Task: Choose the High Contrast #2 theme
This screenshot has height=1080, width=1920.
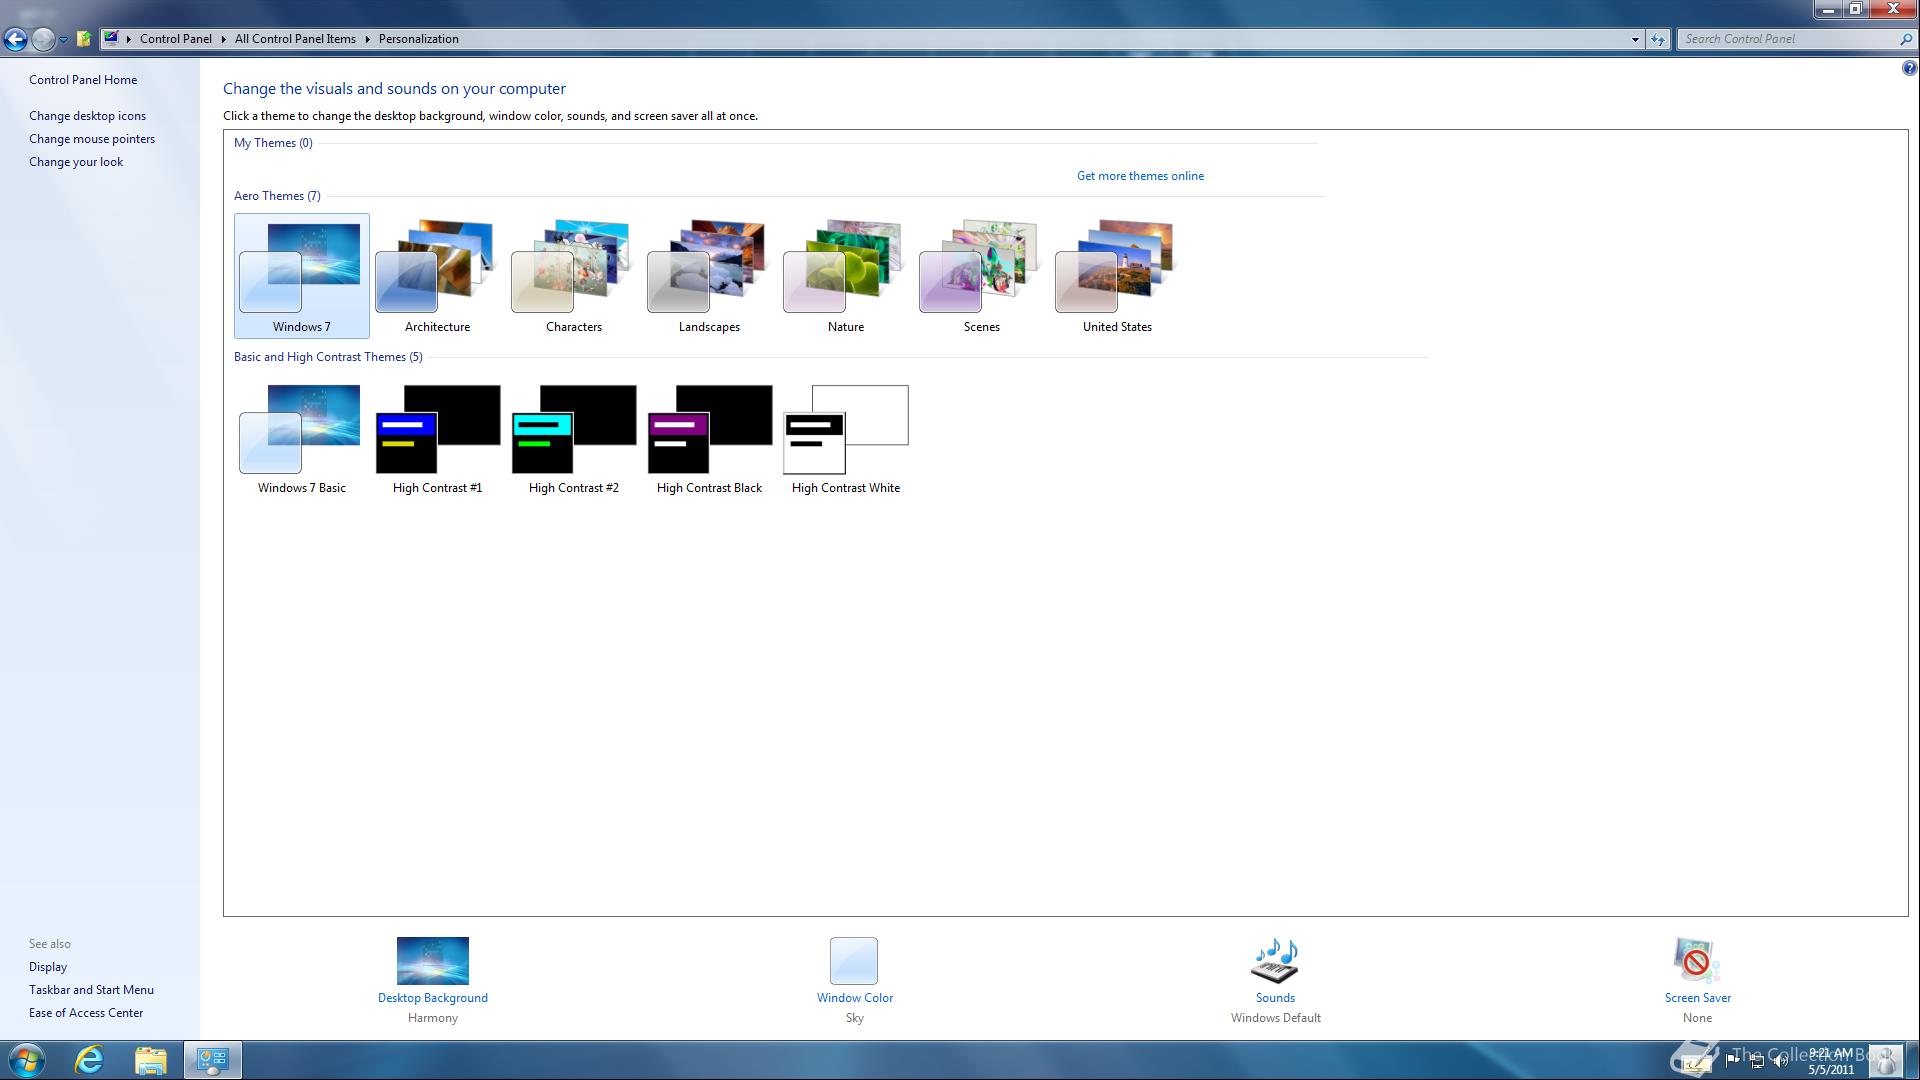Action: [573, 438]
